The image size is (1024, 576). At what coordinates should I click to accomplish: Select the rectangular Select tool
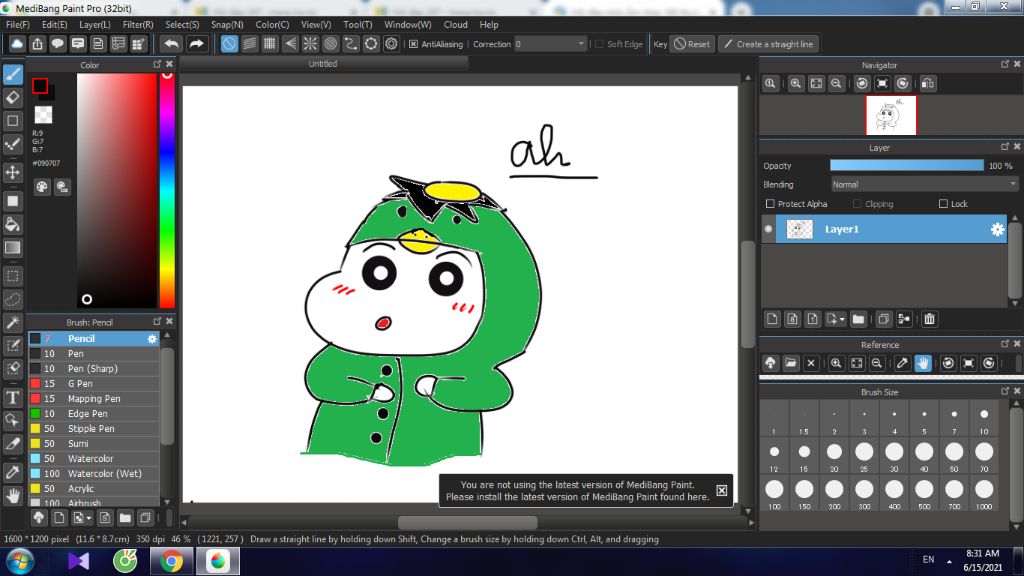coord(13,276)
